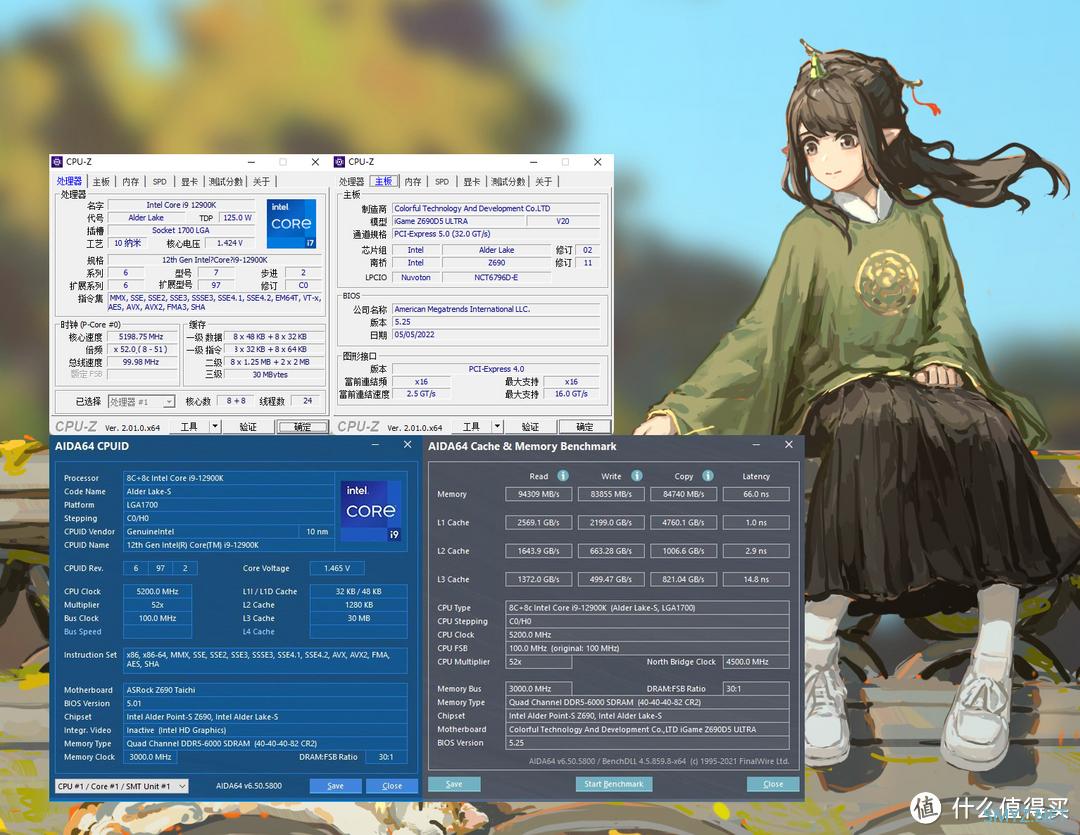This screenshot has height=835, width=1080.
Task: Click the North Bridge Clock value '4500.0 MHz'
Action: 756,662
